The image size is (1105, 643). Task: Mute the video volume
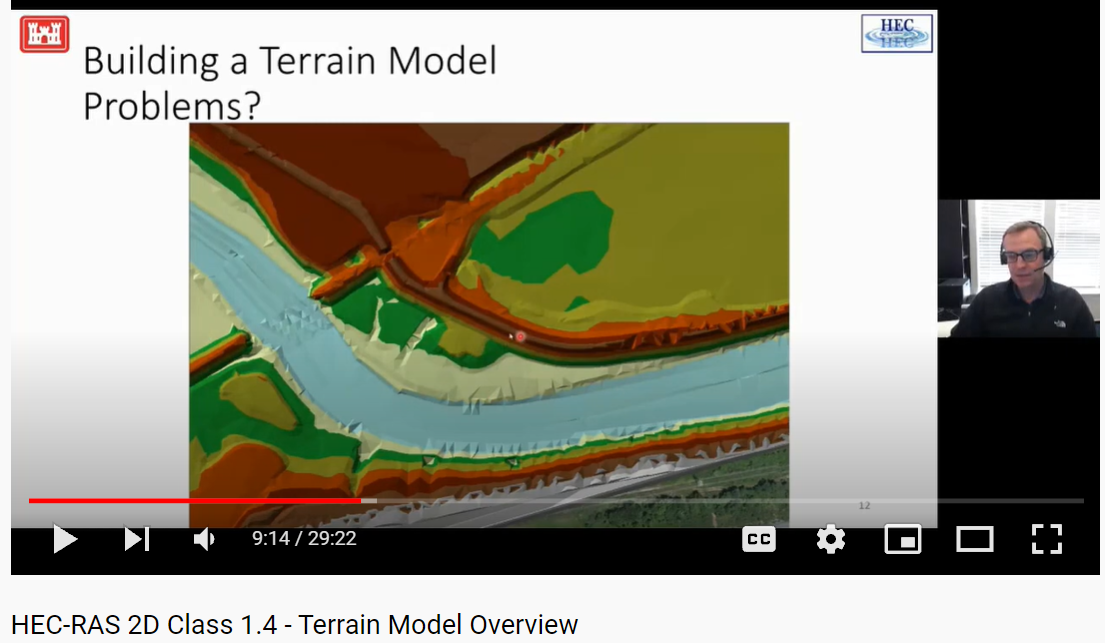click(204, 539)
